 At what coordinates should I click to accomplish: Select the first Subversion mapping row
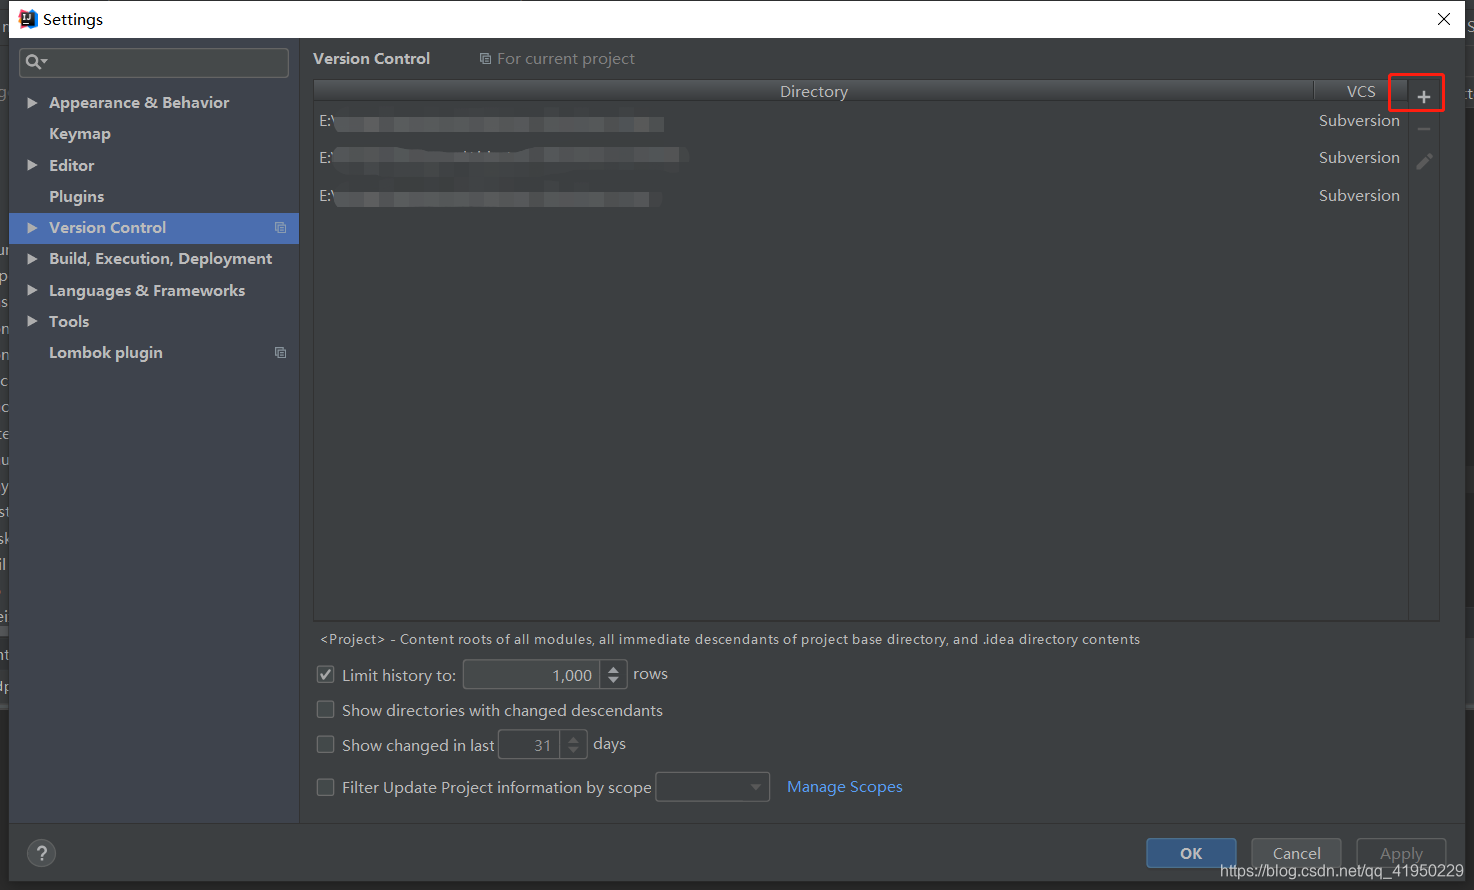pyautogui.click(x=861, y=121)
